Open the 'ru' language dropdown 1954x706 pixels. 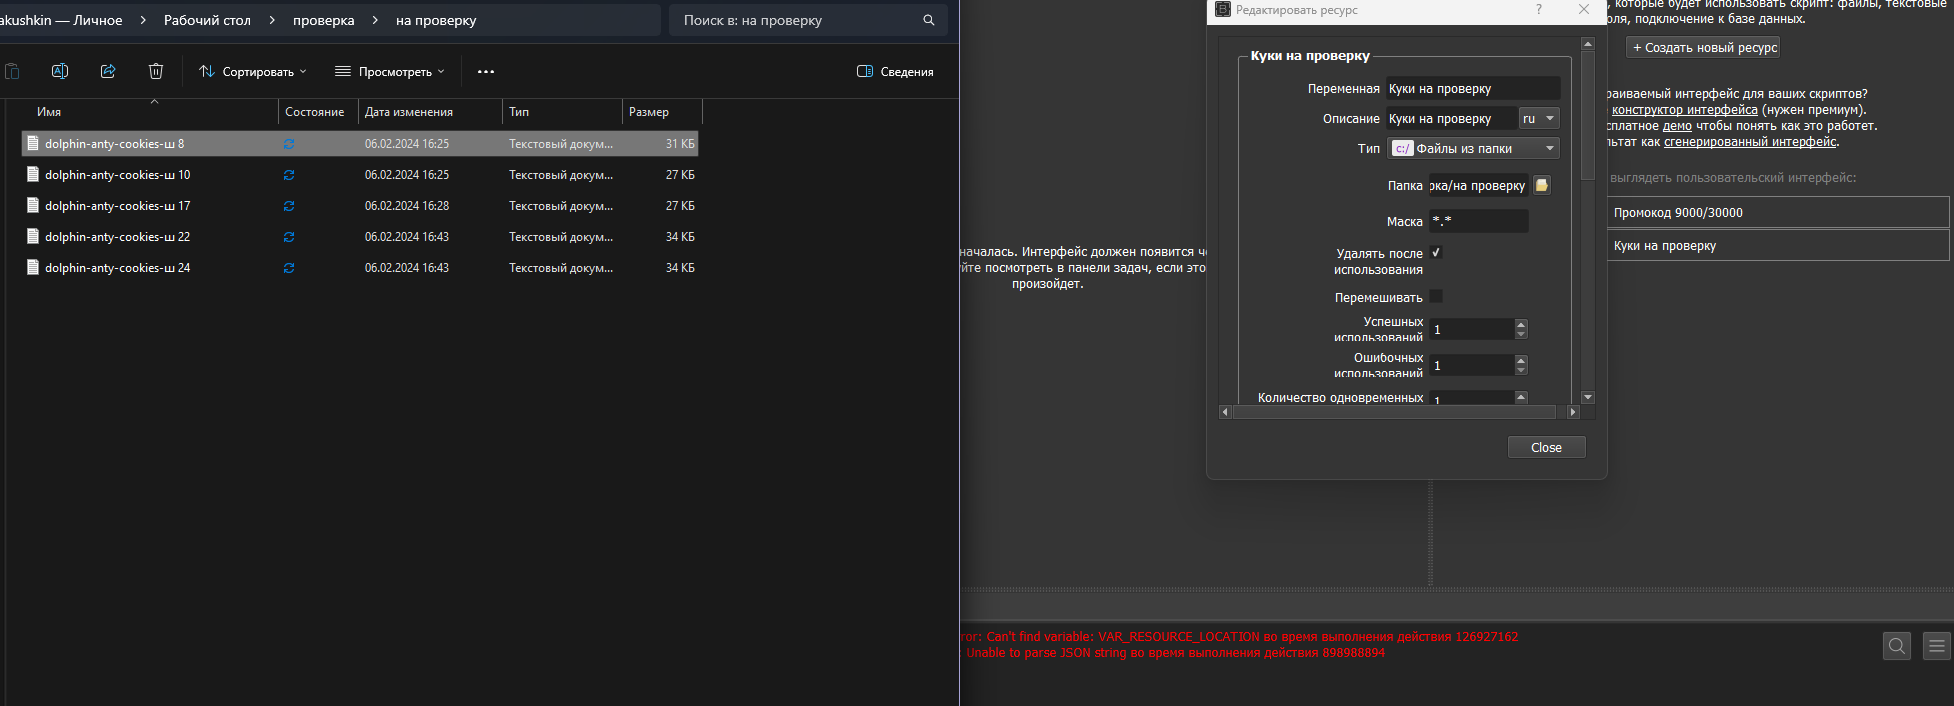[x=1538, y=119]
